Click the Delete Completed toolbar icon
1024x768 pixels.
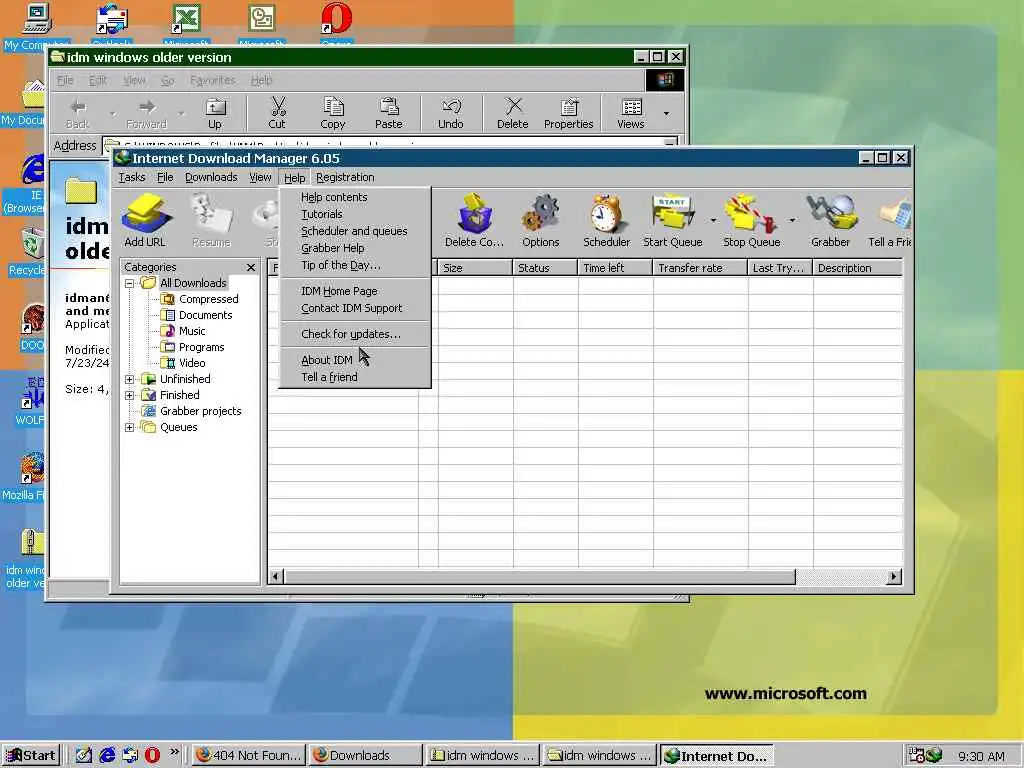click(474, 221)
